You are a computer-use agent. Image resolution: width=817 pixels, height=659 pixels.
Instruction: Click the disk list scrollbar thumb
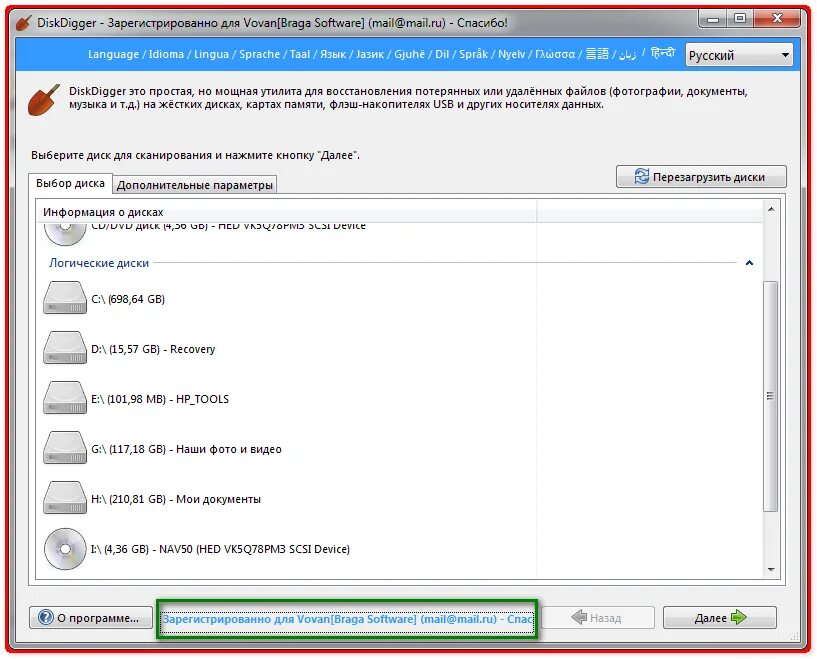(771, 396)
